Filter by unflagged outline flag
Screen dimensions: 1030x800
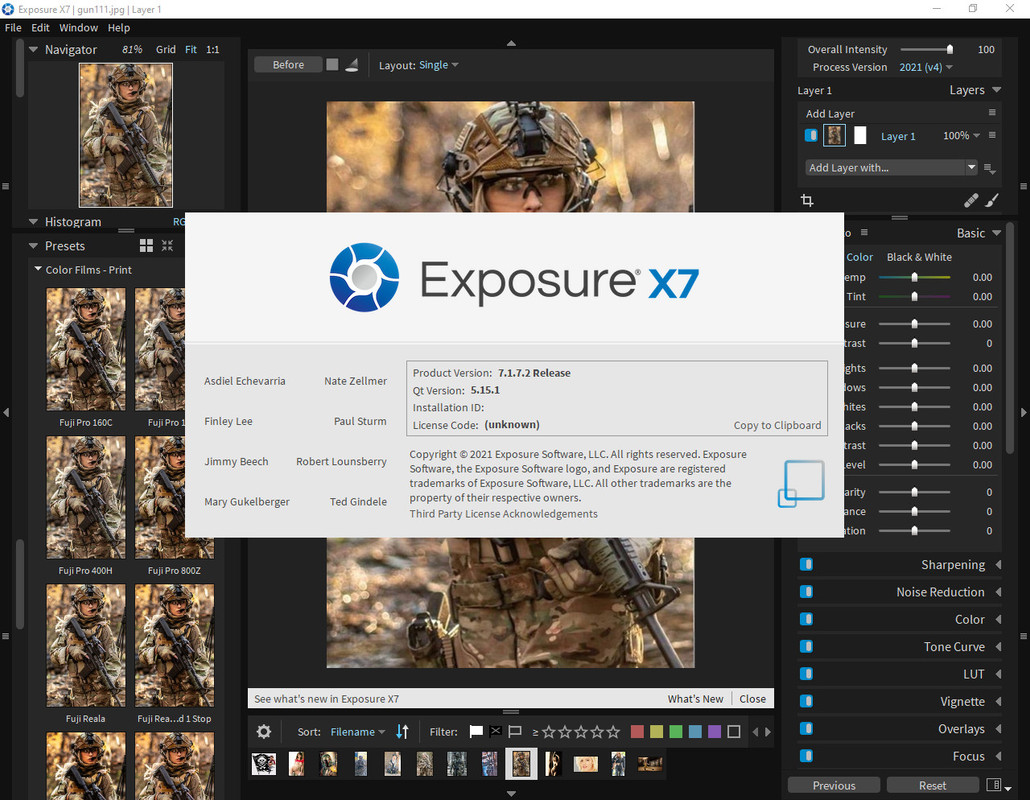click(515, 732)
